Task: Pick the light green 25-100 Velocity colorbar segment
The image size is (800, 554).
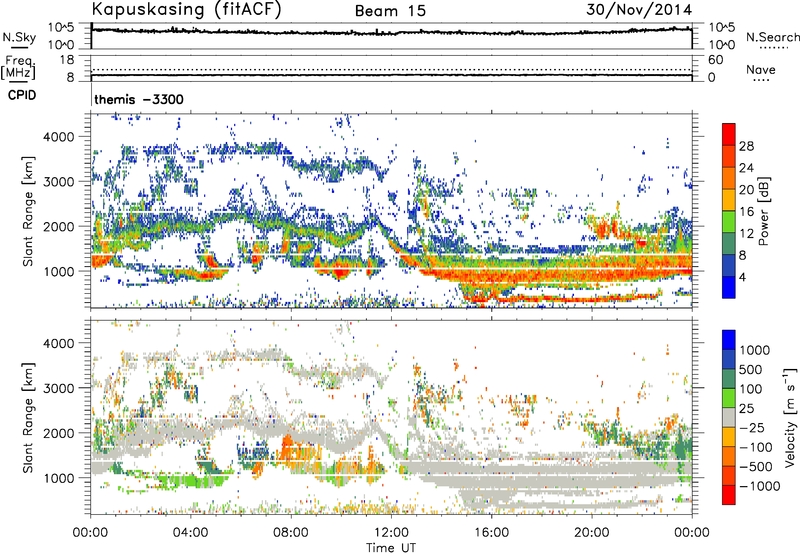Action: (x=729, y=398)
